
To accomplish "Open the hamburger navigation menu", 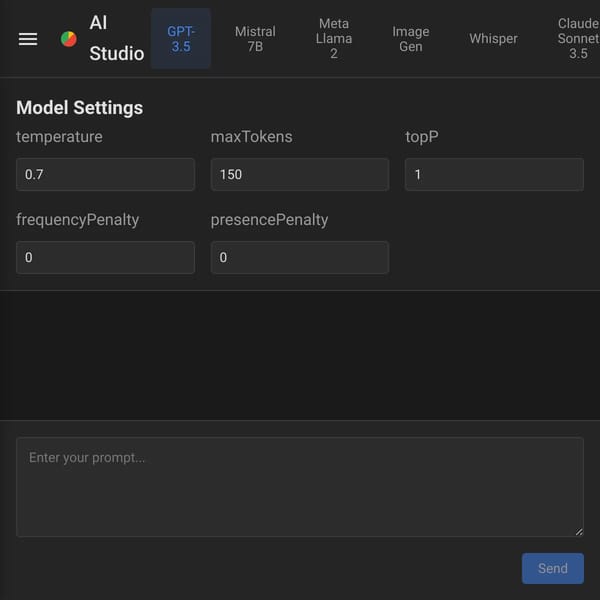I will [x=28, y=39].
